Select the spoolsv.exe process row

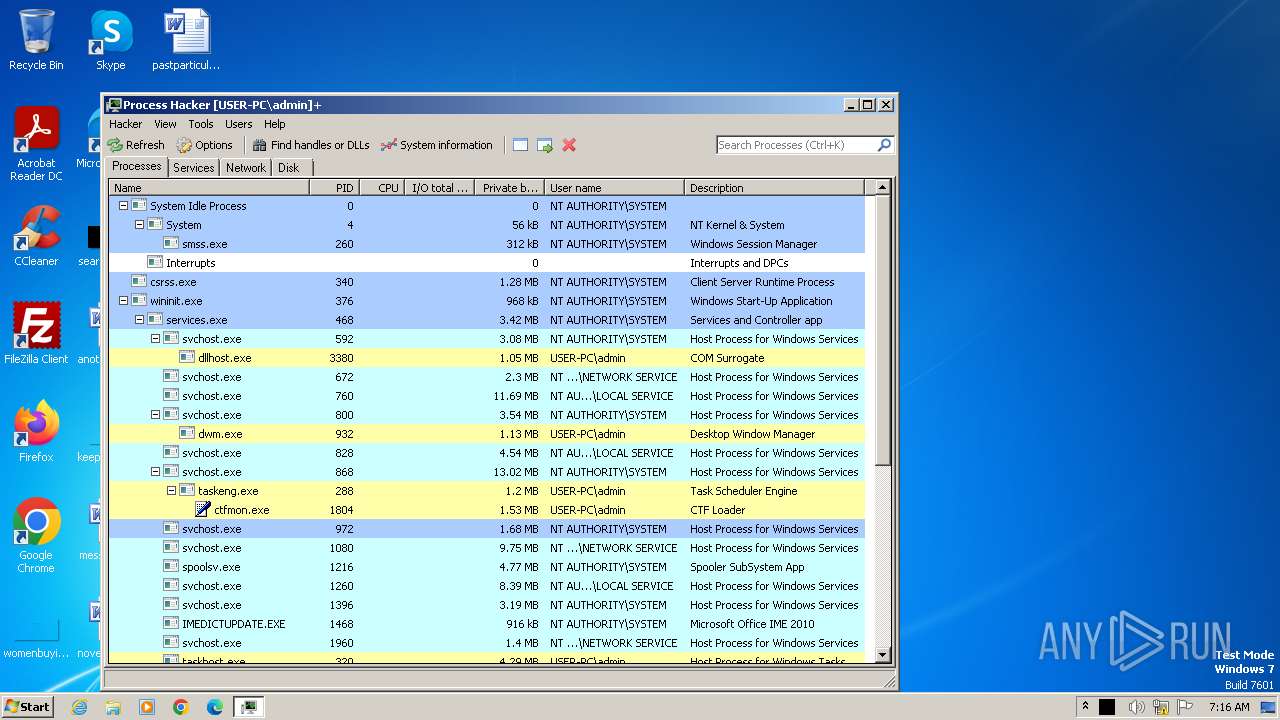tap(487, 567)
